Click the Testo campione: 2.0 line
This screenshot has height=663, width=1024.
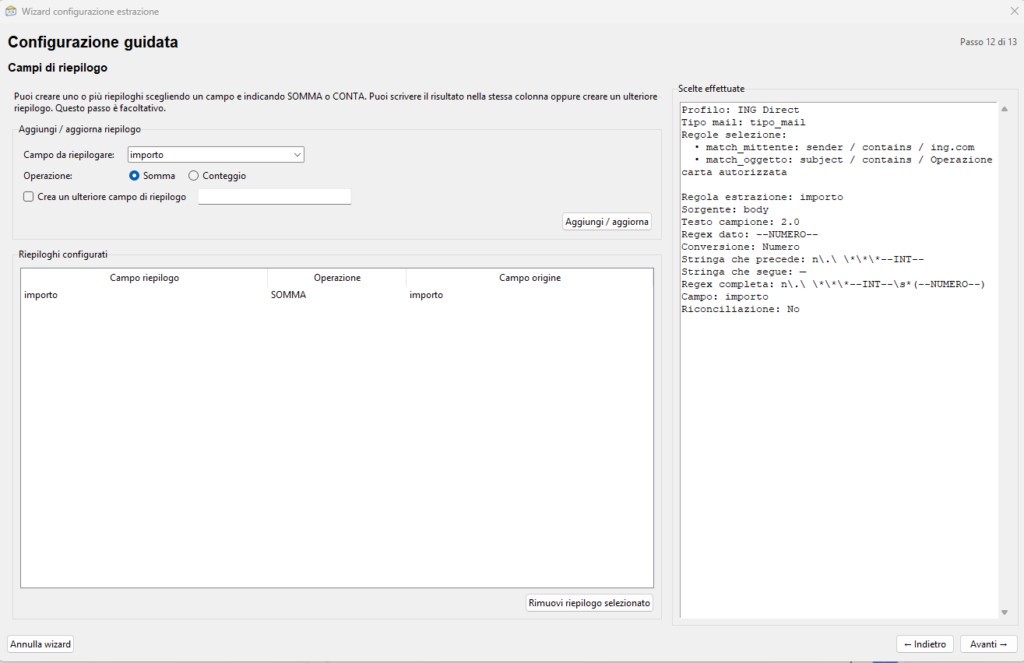(x=740, y=221)
